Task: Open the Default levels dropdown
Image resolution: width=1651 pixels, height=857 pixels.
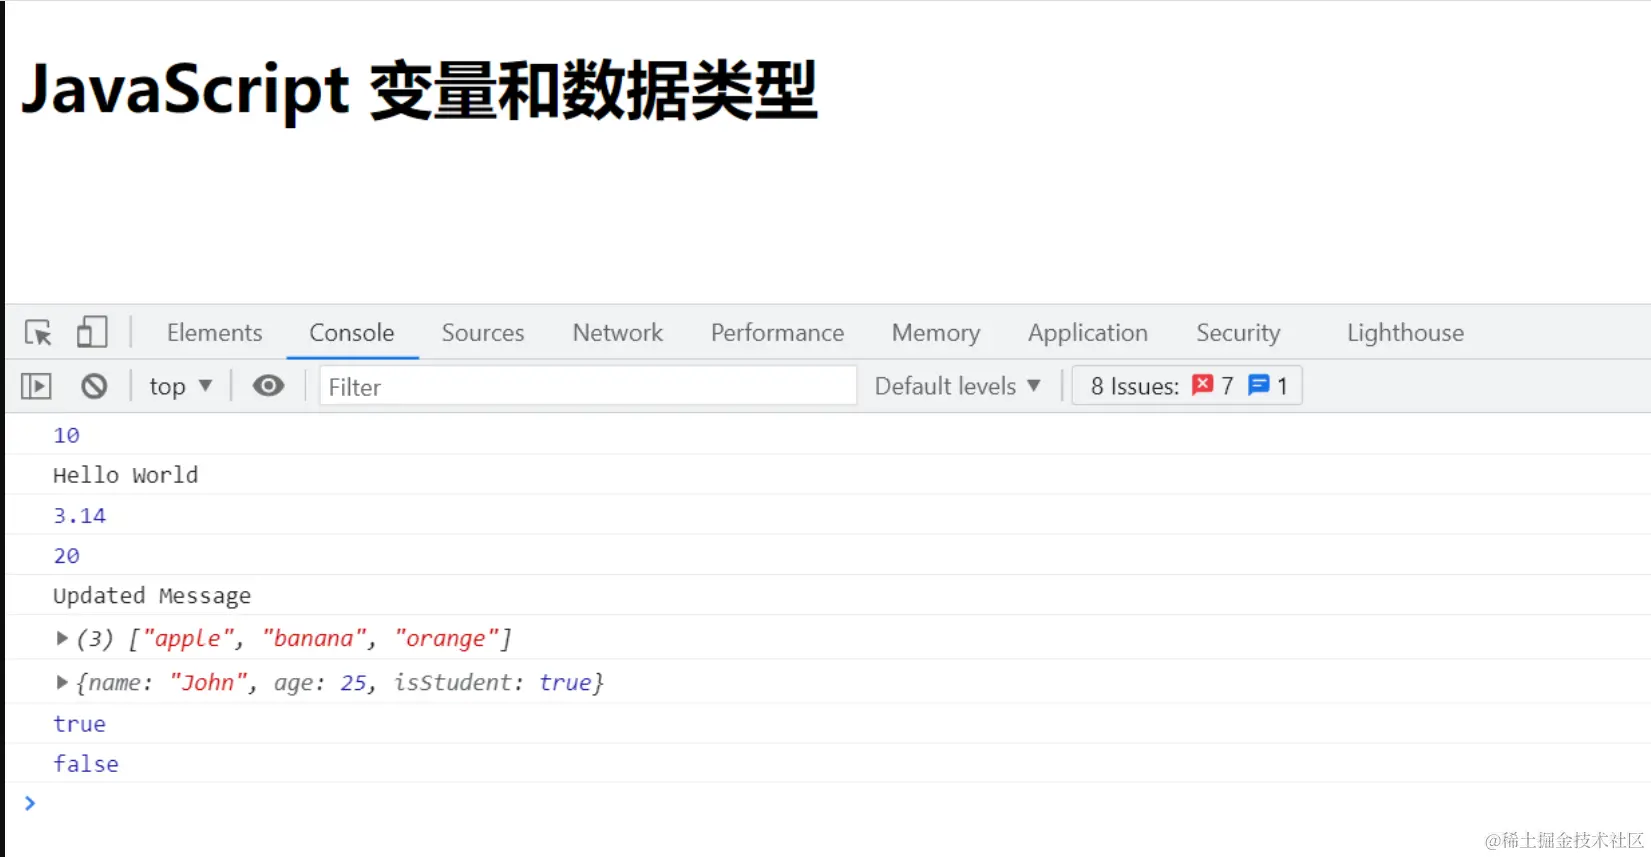Action: [x=958, y=386]
